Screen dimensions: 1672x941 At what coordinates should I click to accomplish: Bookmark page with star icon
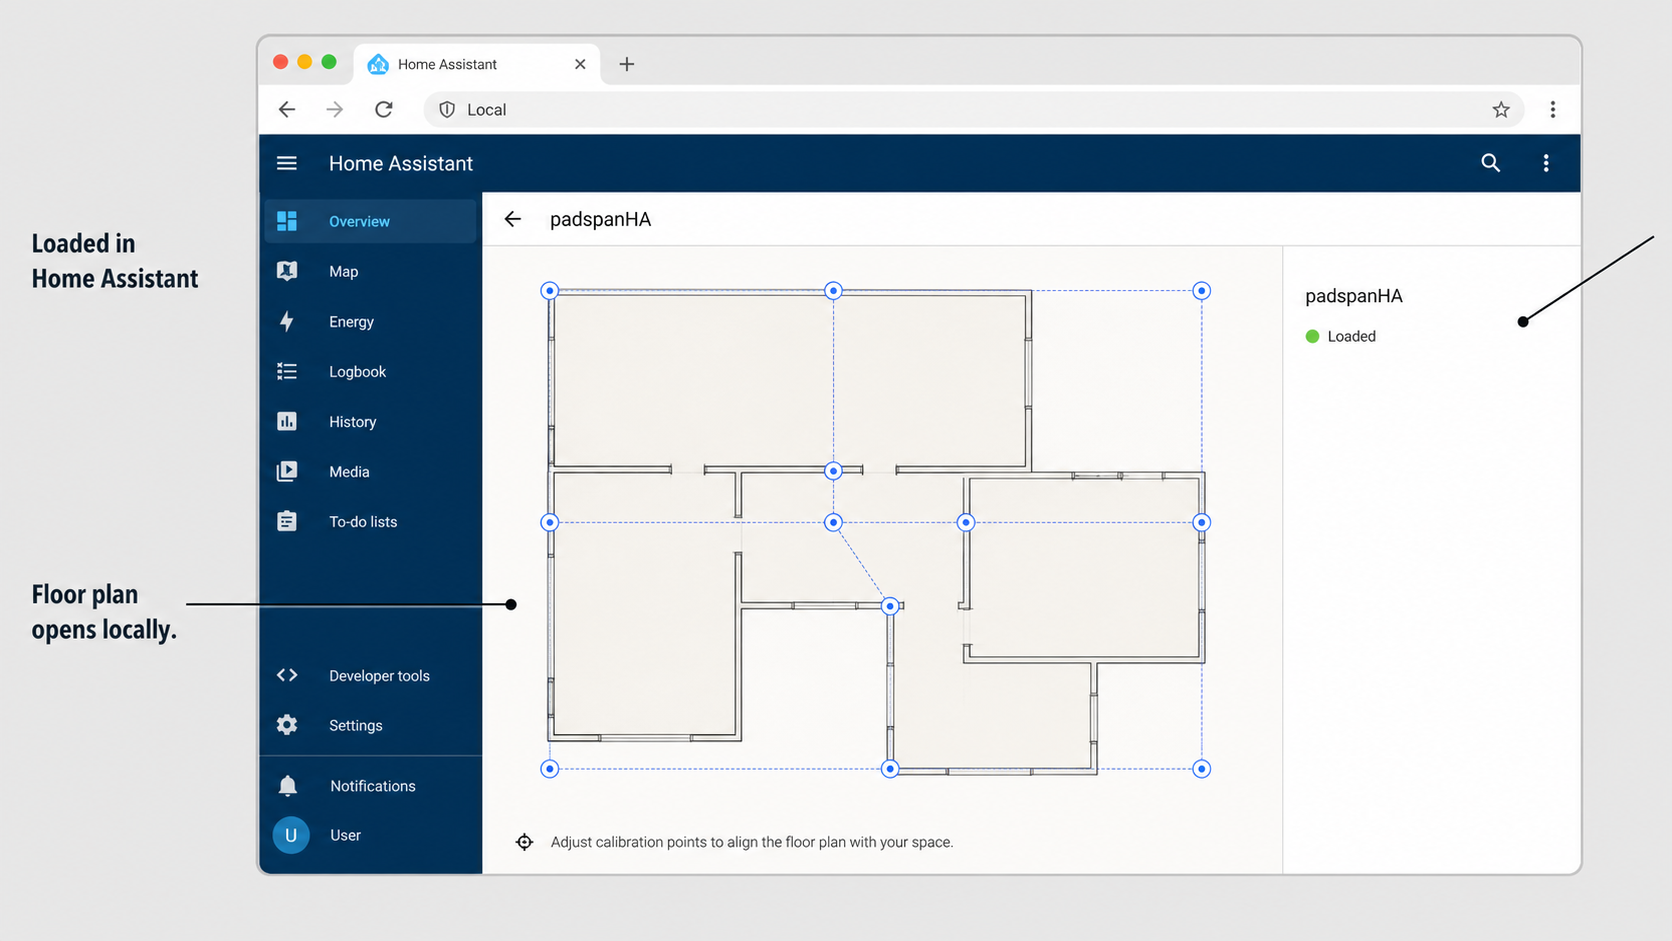point(1501,110)
